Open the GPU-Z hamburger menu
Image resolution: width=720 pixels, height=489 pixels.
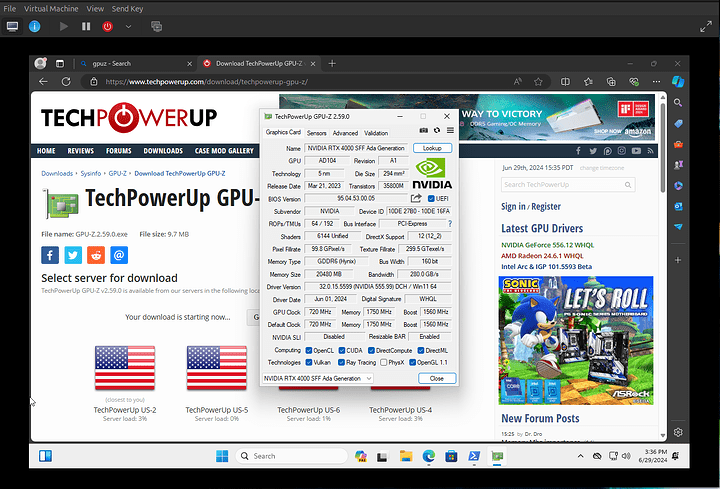450,131
